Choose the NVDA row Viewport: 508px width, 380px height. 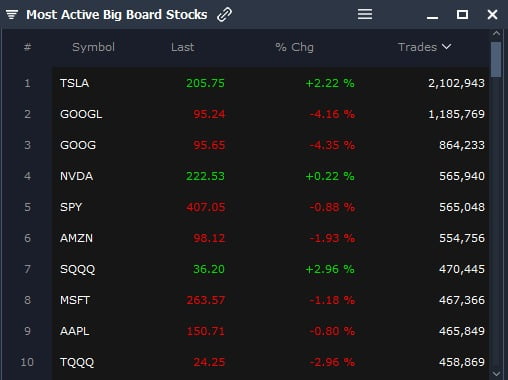click(271, 176)
